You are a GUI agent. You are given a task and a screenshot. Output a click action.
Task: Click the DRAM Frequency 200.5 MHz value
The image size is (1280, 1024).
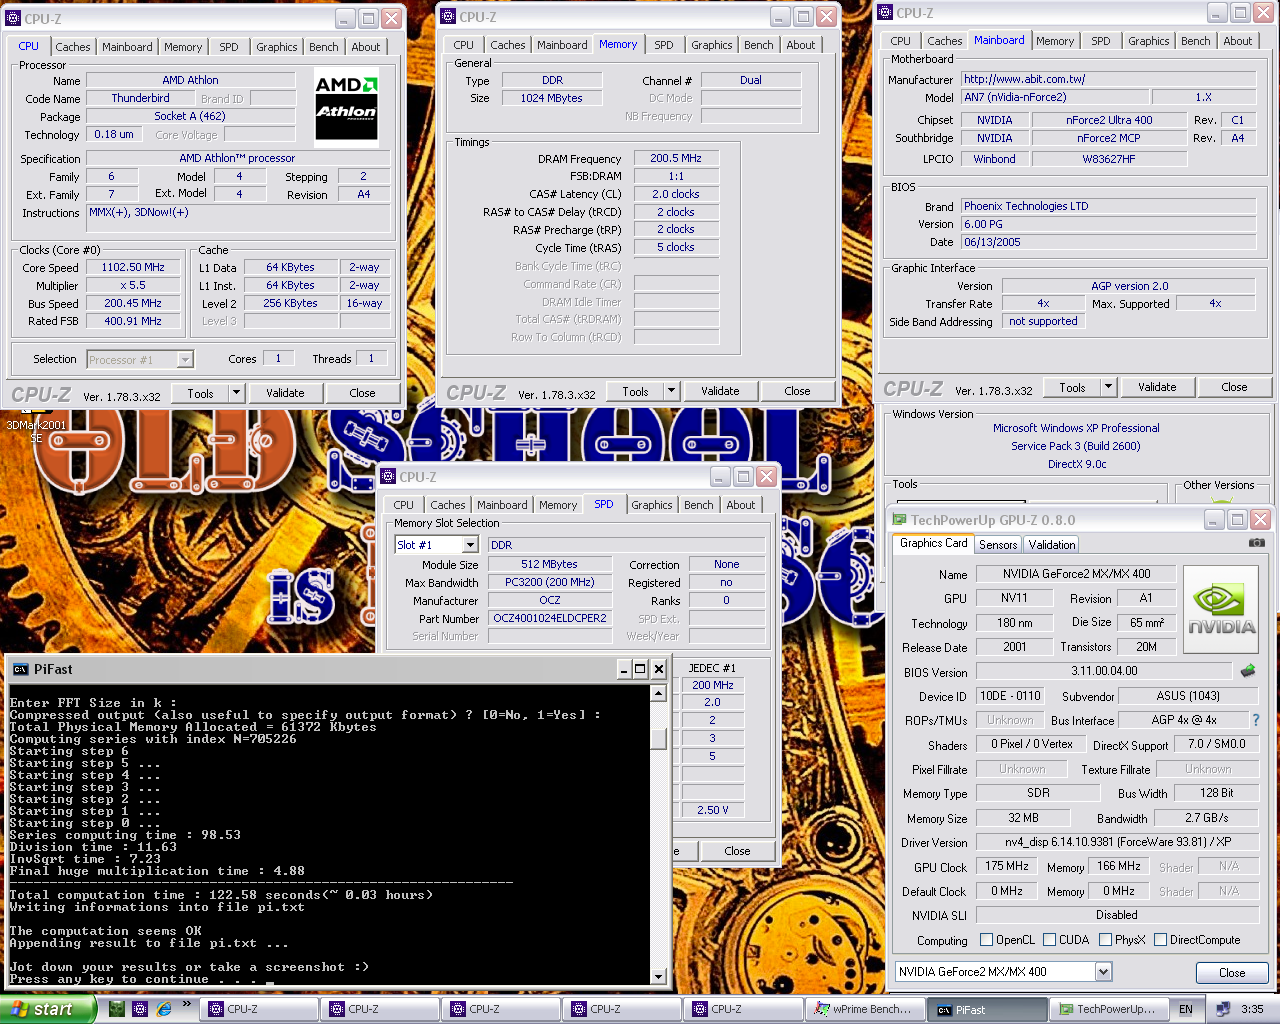coord(676,158)
